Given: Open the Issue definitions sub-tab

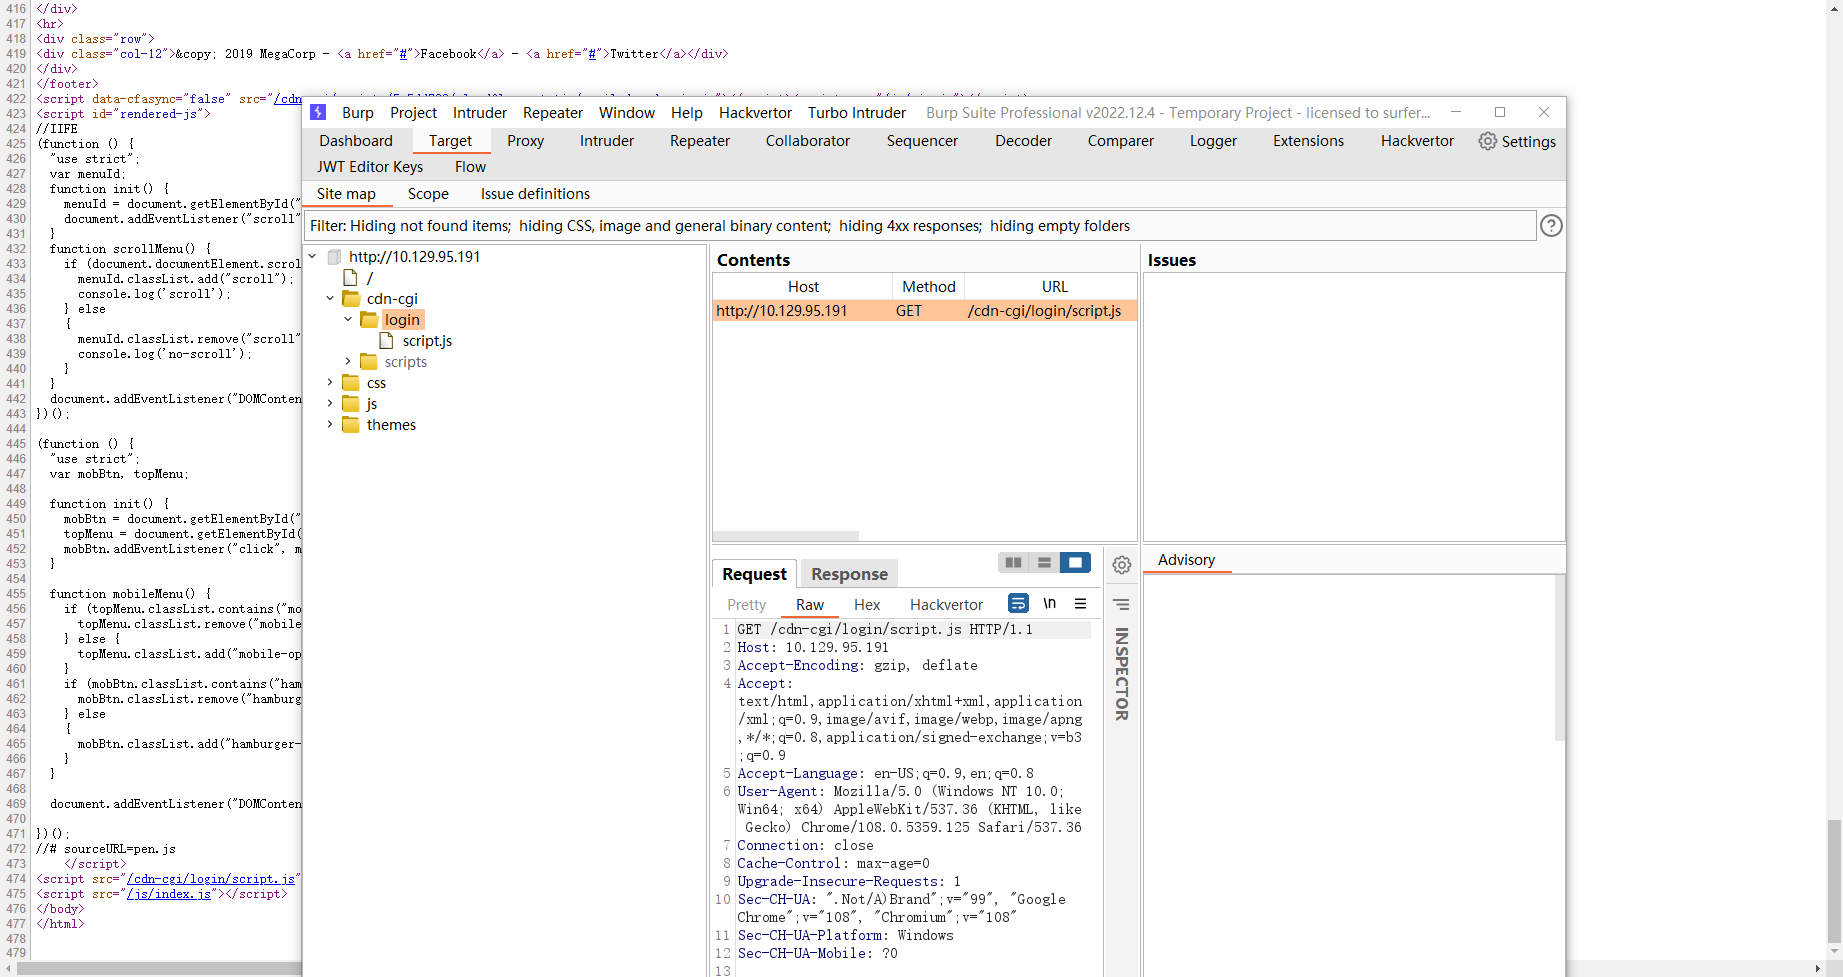Looking at the screenshot, I should (535, 194).
